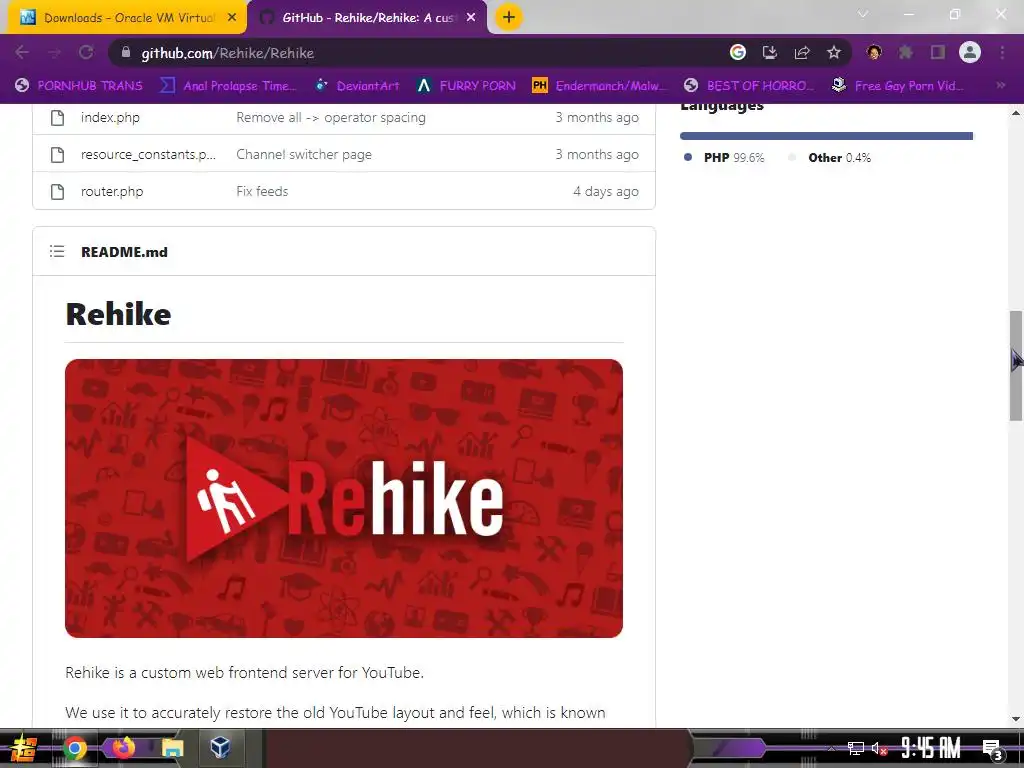Open the BEST OF HORRO... bookmark
This screenshot has height=768, width=1024.
[749, 86]
